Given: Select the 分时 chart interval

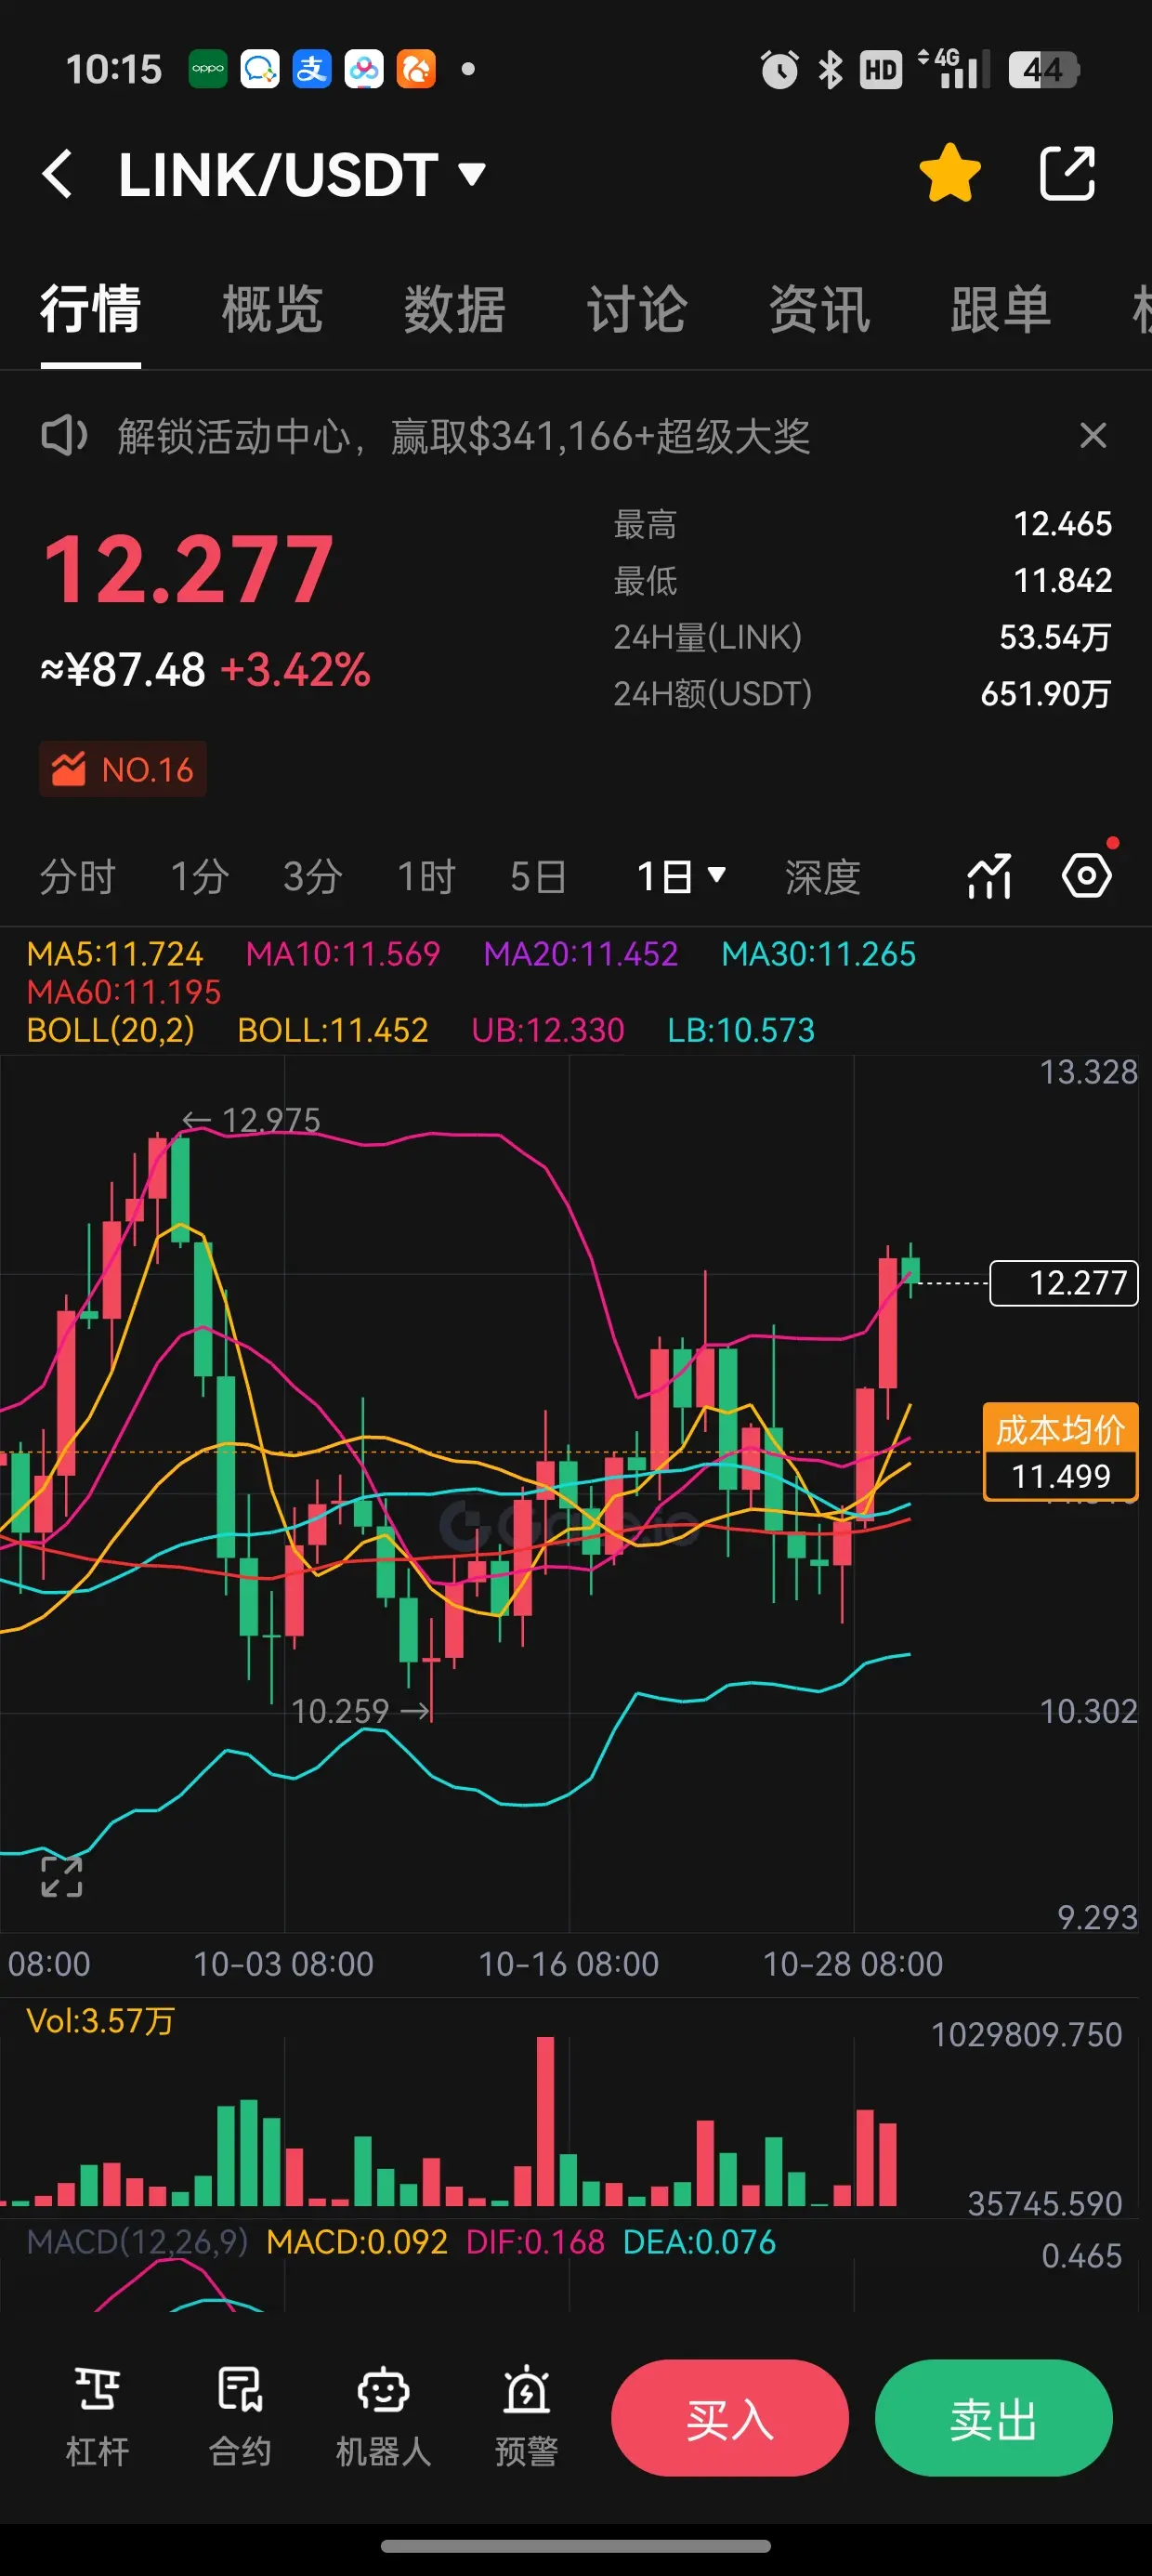Looking at the screenshot, I should pos(77,877).
